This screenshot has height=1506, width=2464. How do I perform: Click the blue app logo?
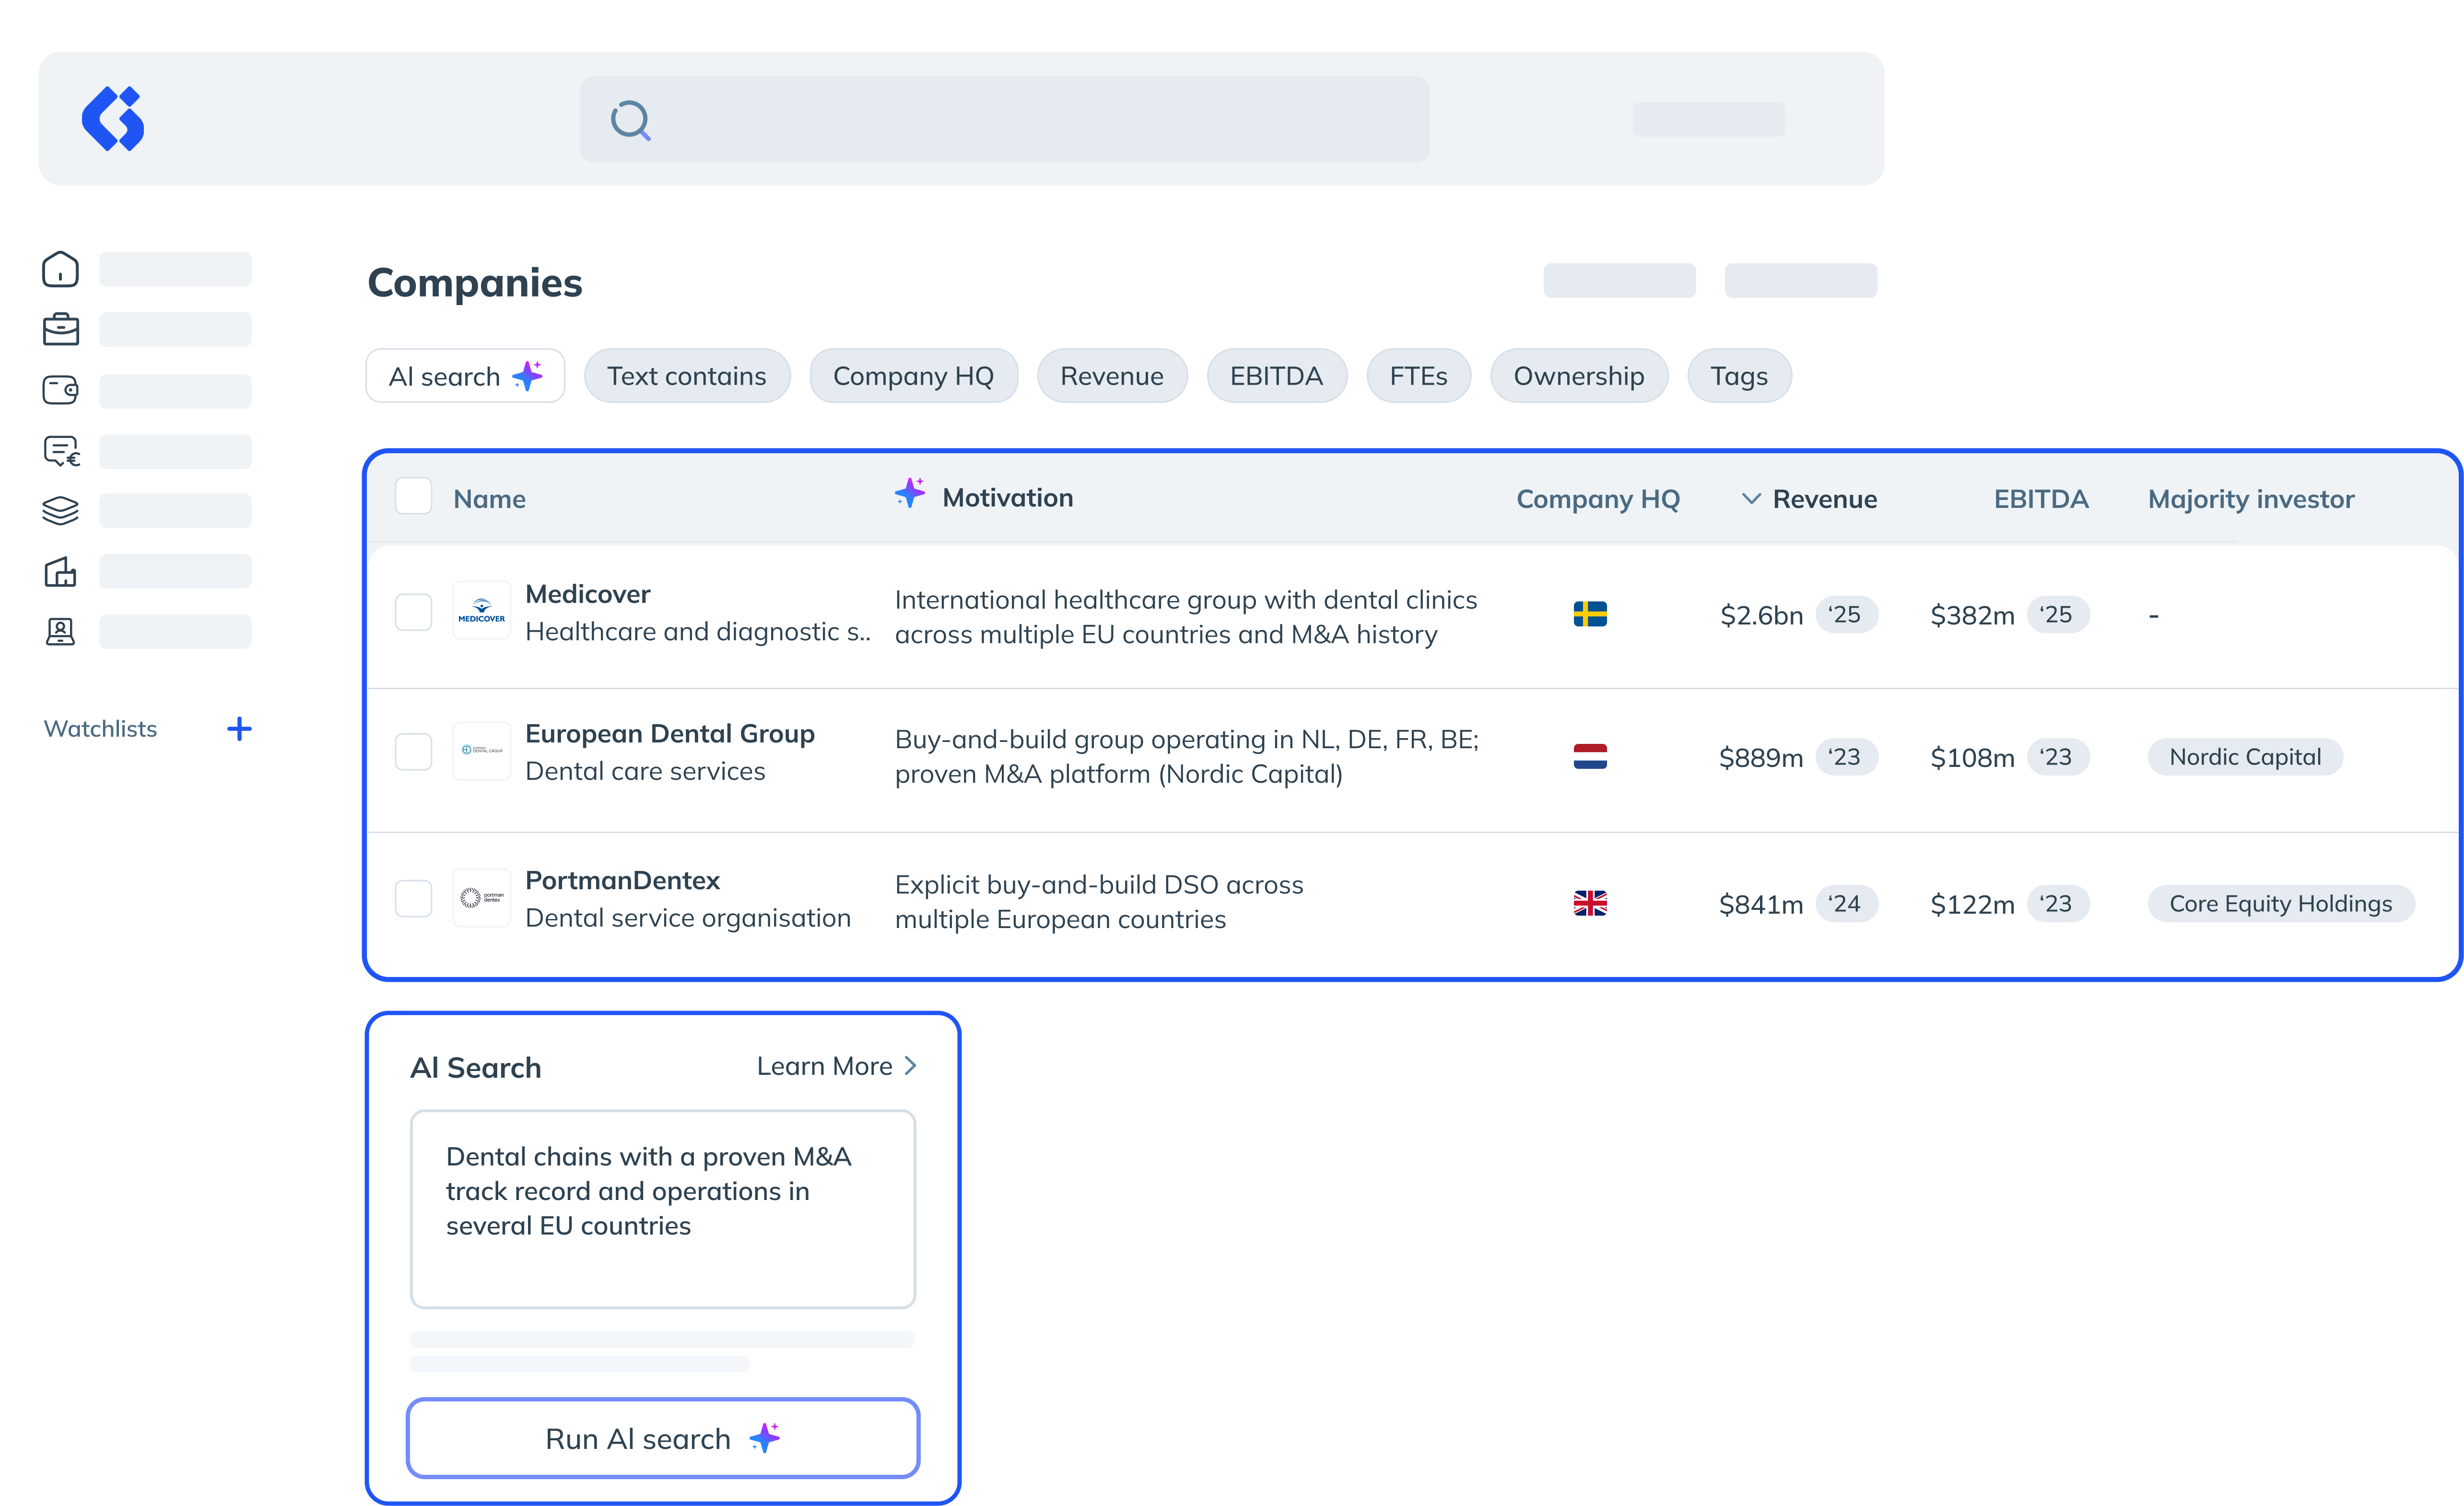pos(113,119)
